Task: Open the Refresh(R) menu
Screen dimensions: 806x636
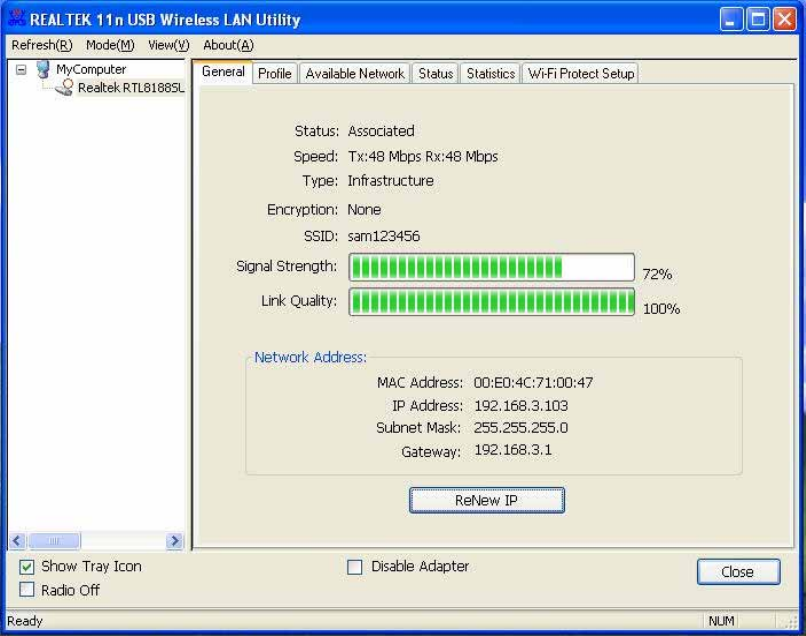Action: (x=42, y=45)
